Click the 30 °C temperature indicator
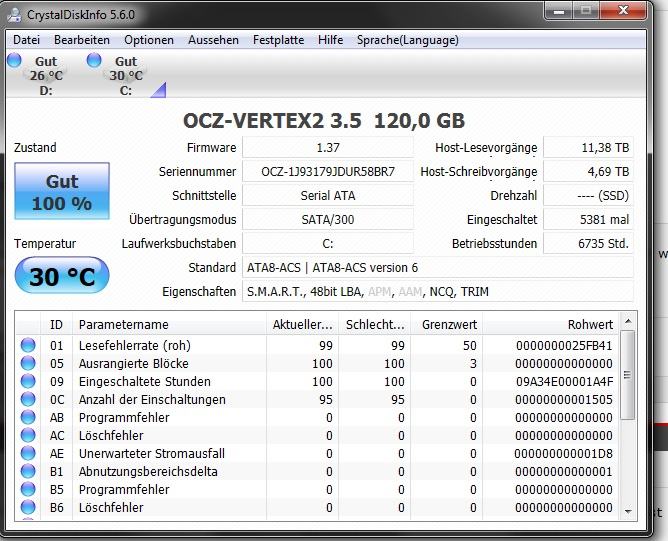 coord(62,275)
